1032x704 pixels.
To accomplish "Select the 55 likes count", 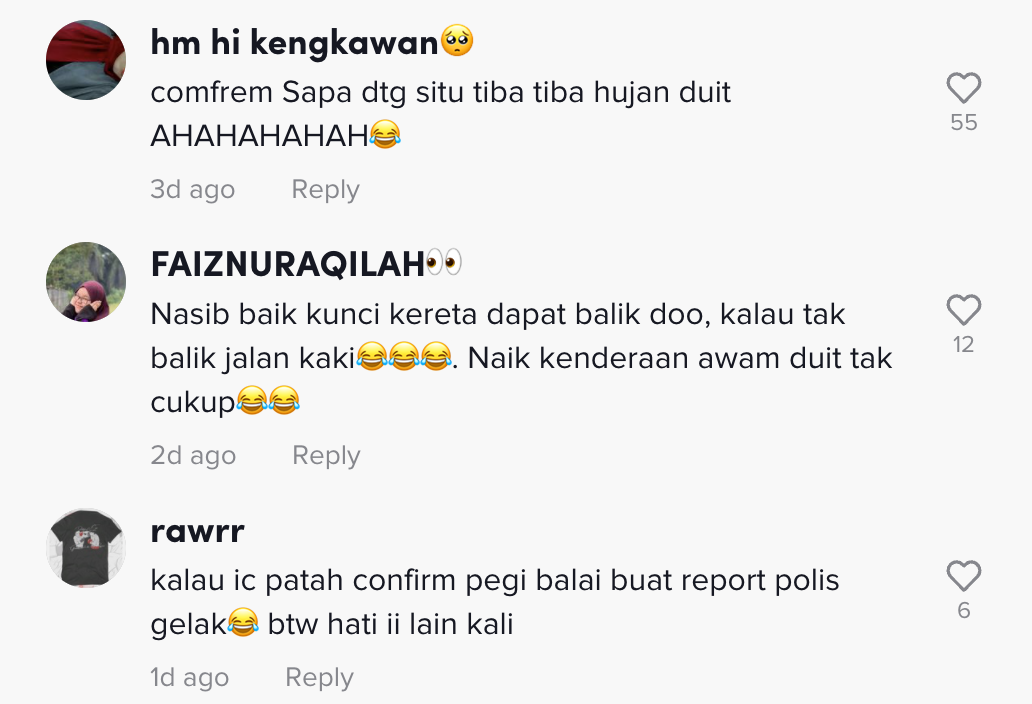I will point(964,122).
